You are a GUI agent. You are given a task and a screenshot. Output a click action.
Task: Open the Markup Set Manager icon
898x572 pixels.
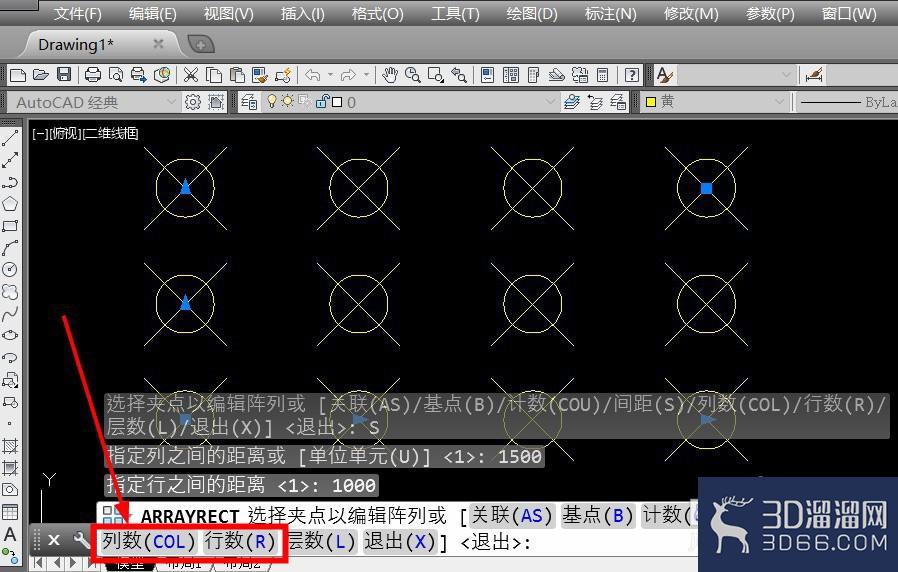580,75
